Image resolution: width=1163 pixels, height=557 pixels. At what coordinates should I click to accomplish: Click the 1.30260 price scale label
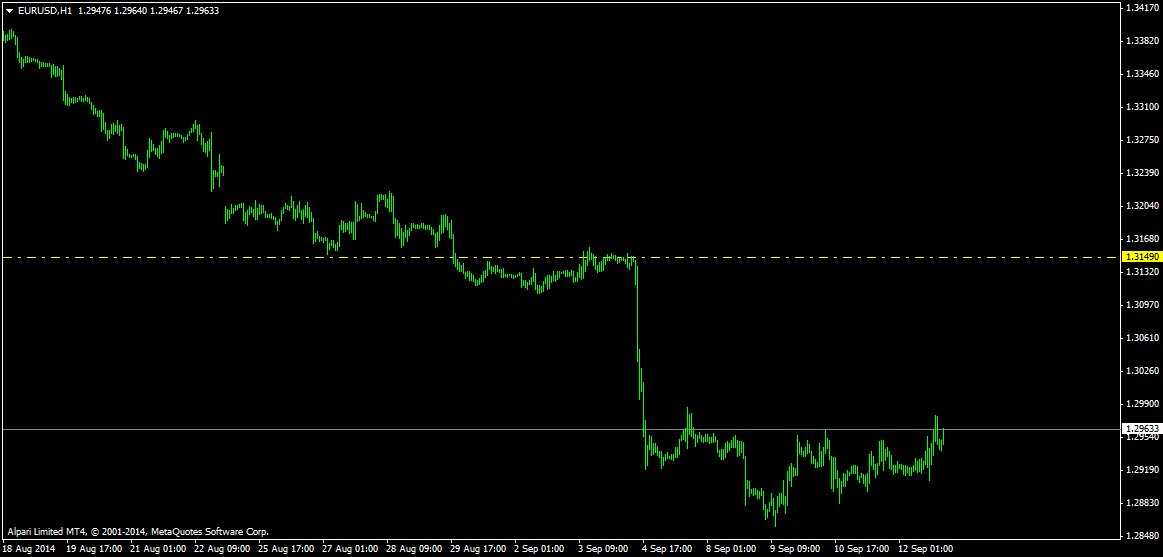pyautogui.click(x=1141, y=371)
